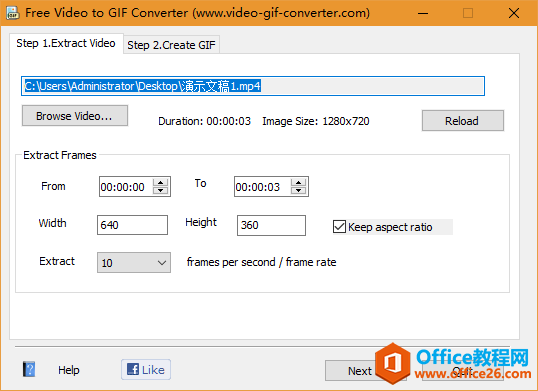
Task: Decrease the From time with down arrow
Action: 160,190
